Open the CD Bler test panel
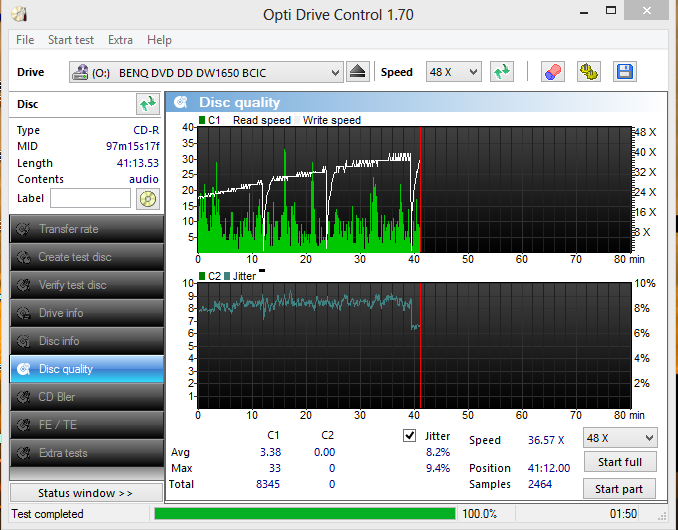The image size is (678, 530). coord(86,397)
